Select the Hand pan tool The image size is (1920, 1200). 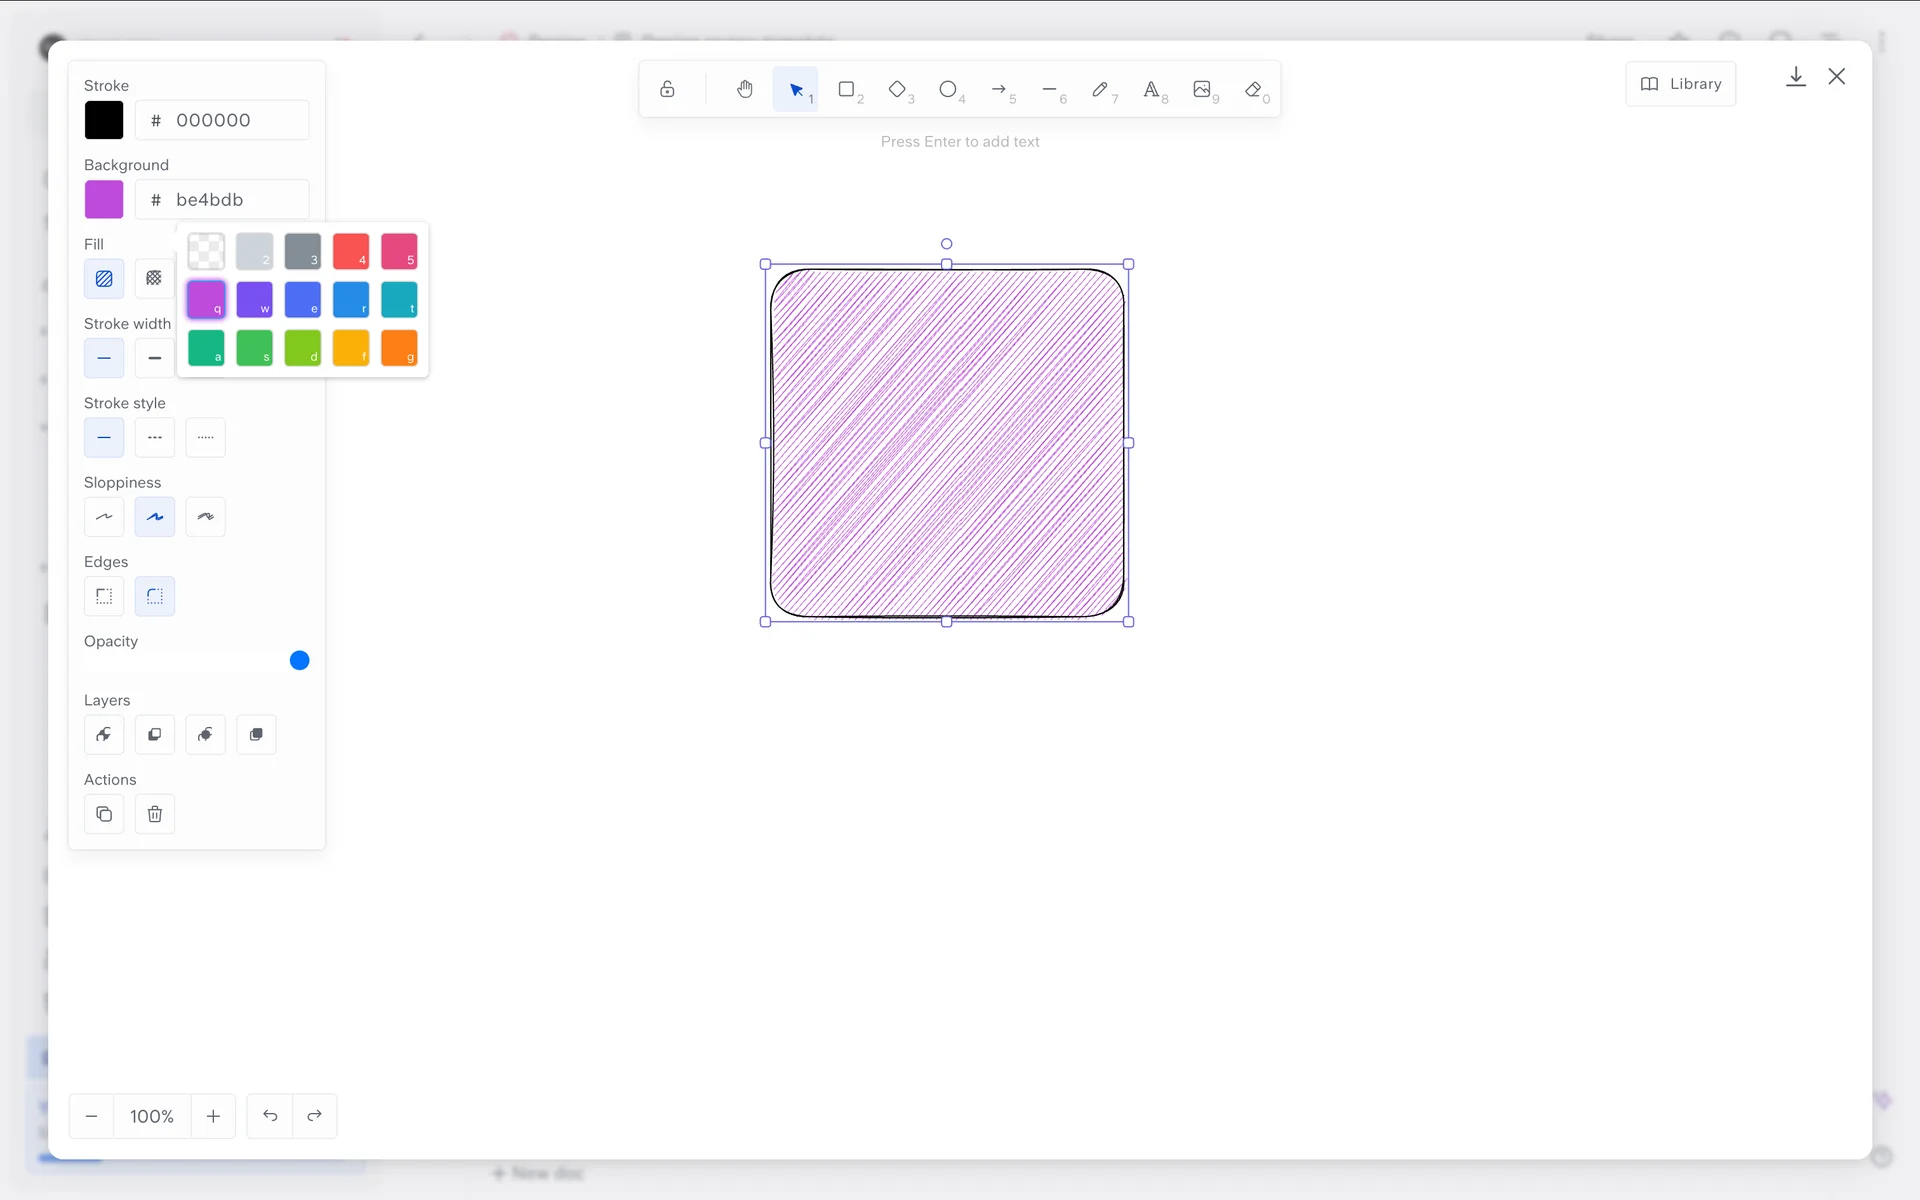744,90
